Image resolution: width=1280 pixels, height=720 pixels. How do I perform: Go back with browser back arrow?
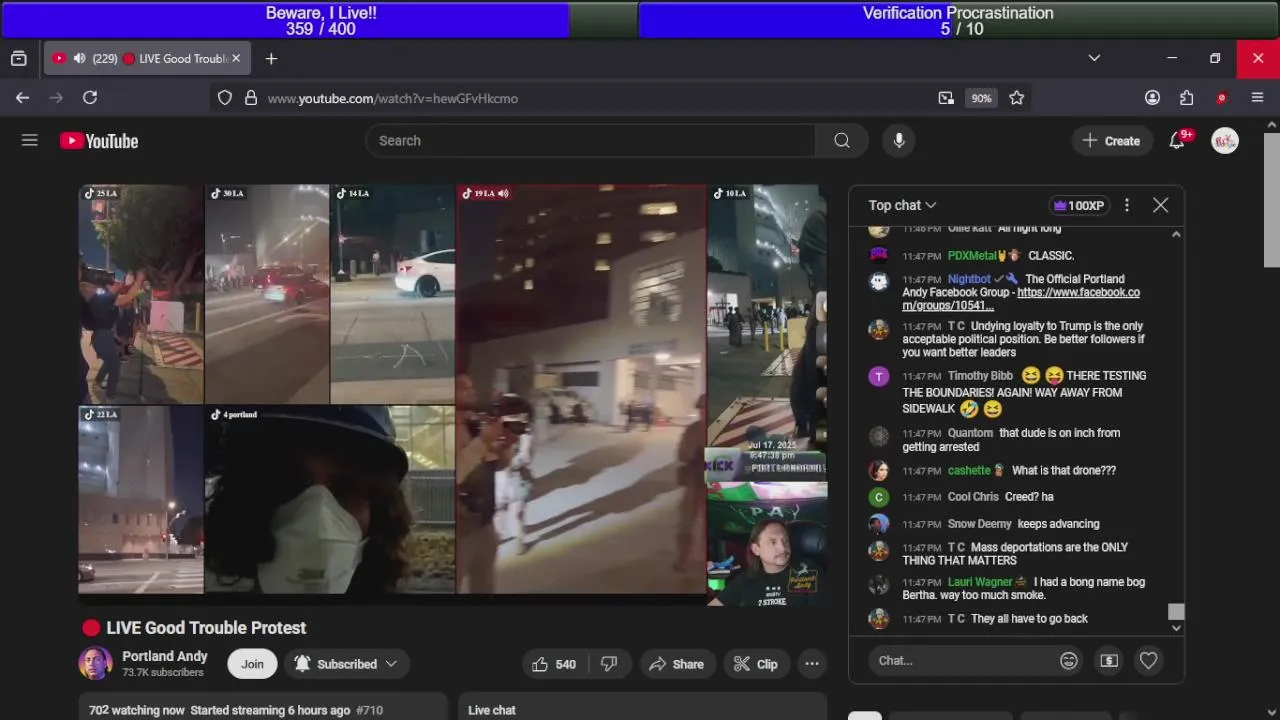coord(22,98)
